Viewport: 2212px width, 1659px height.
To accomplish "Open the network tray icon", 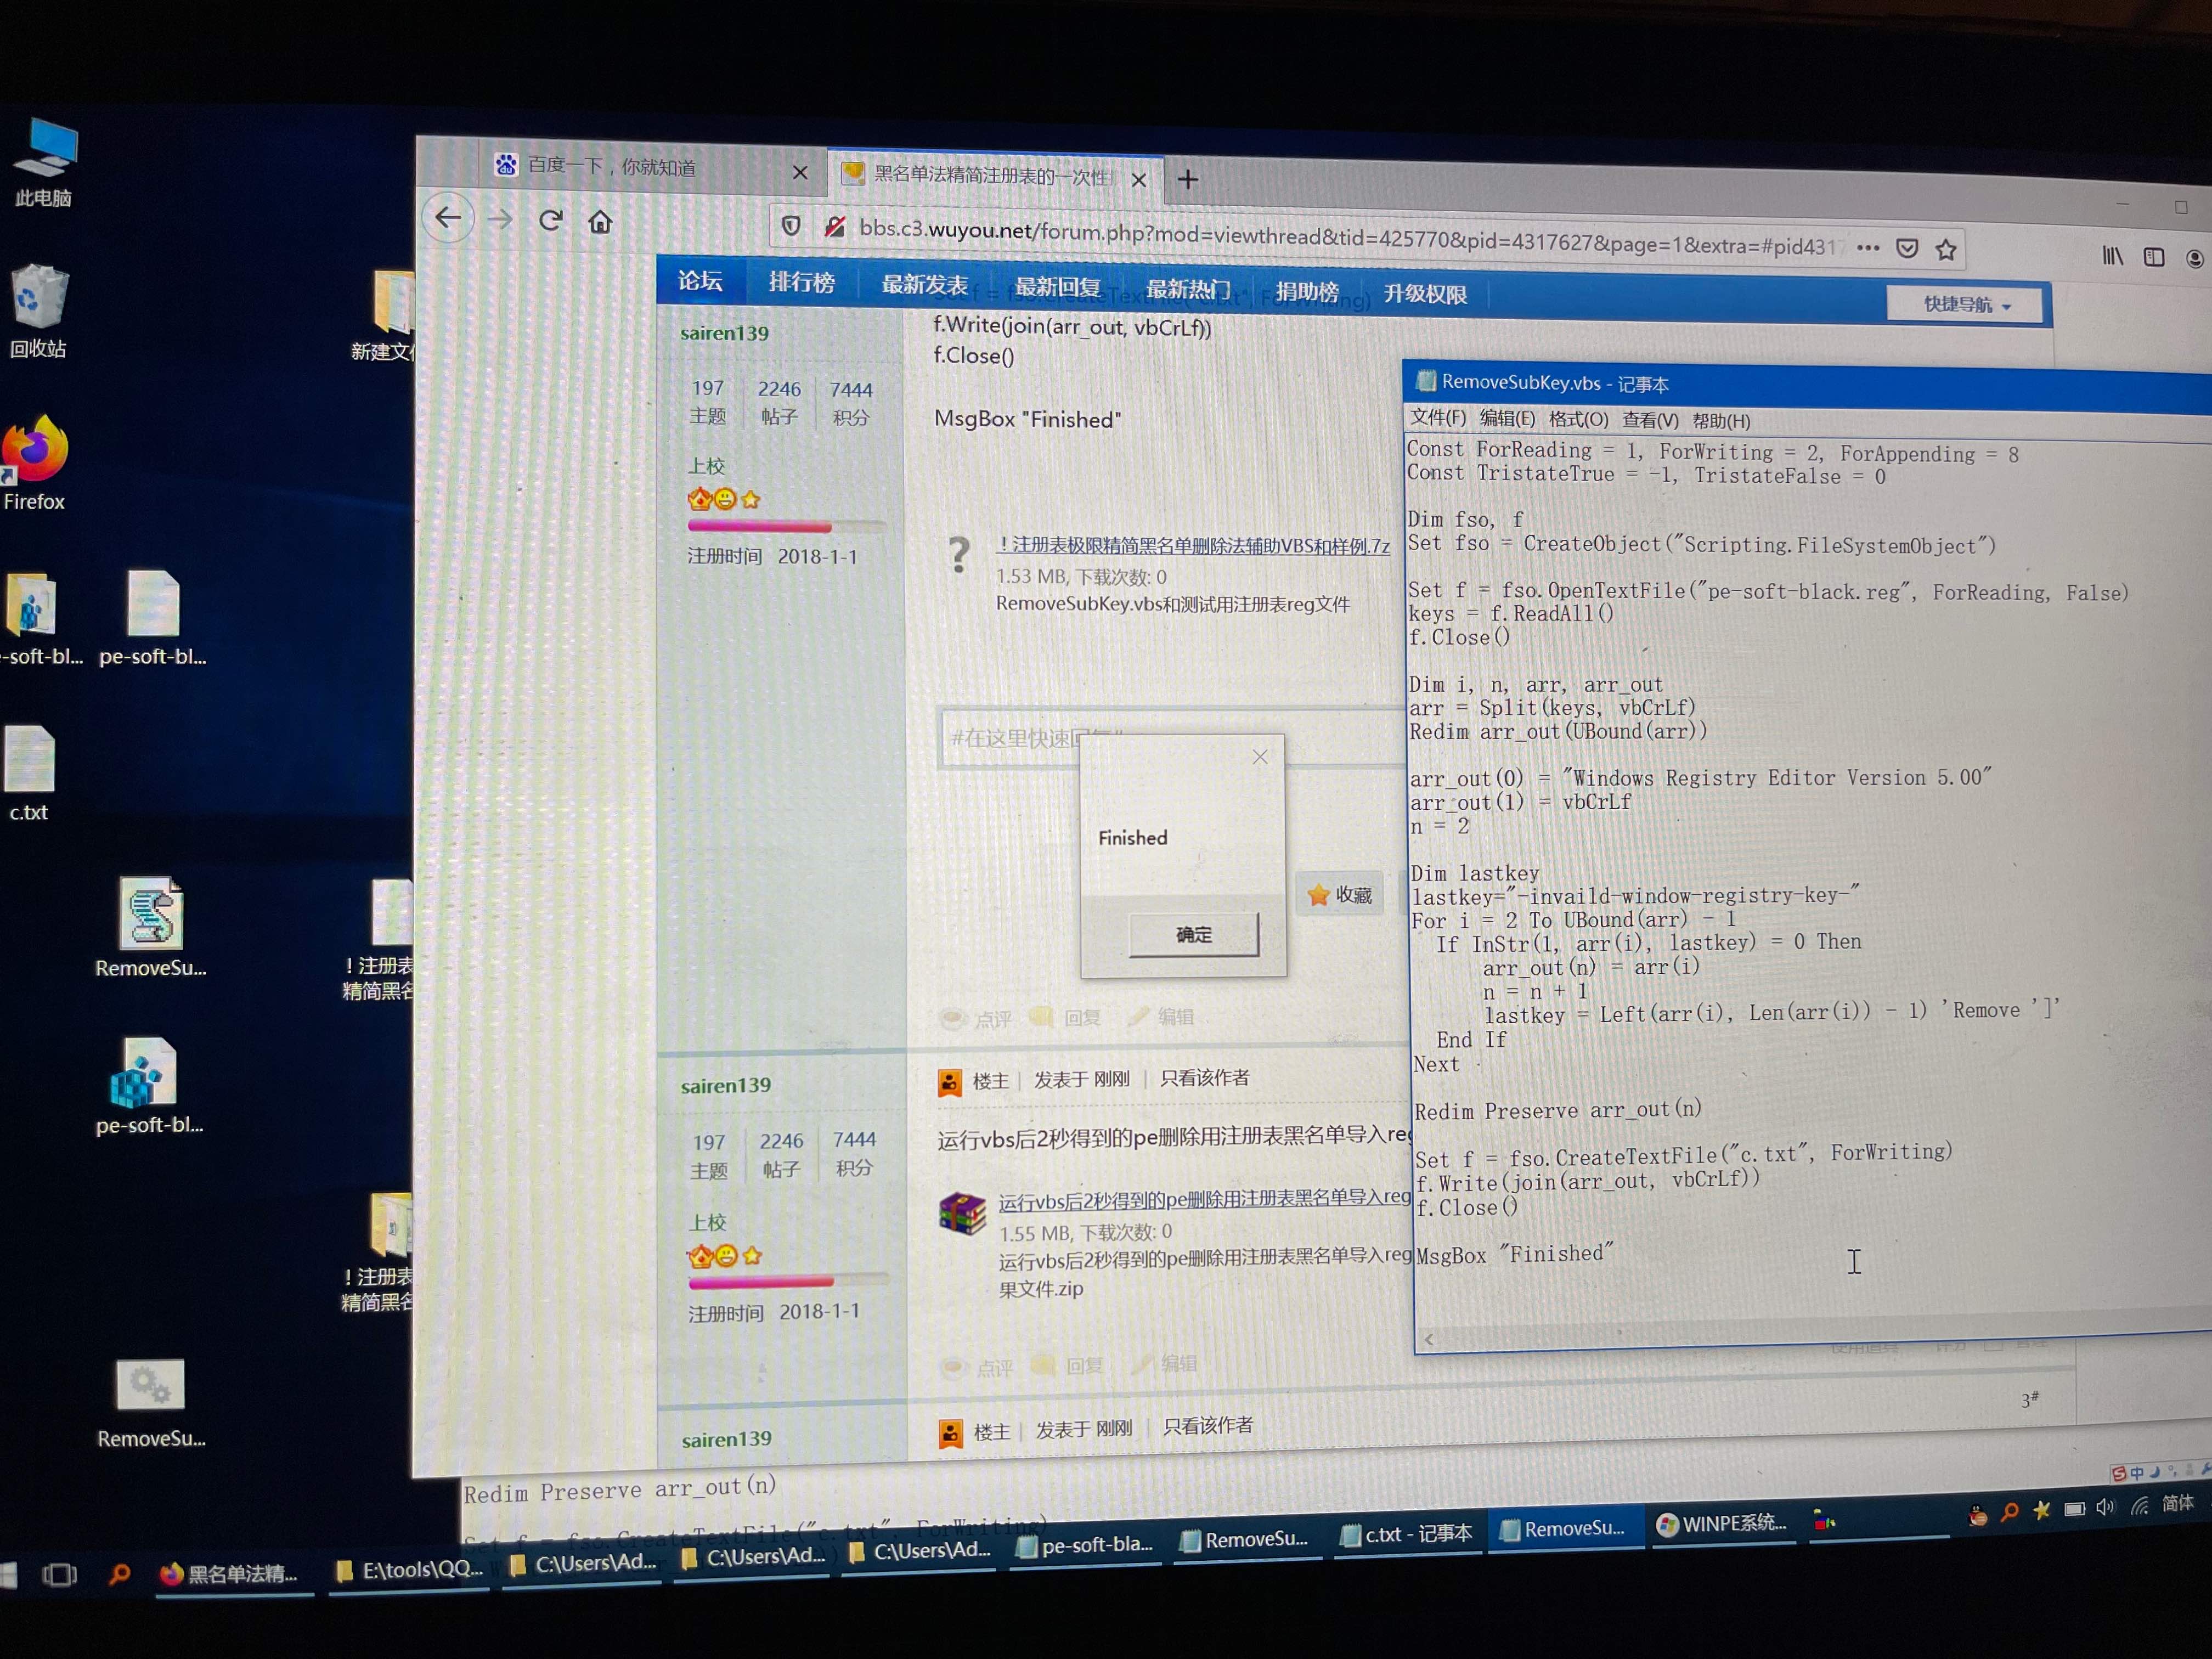I will (x=2139, y=1506).
